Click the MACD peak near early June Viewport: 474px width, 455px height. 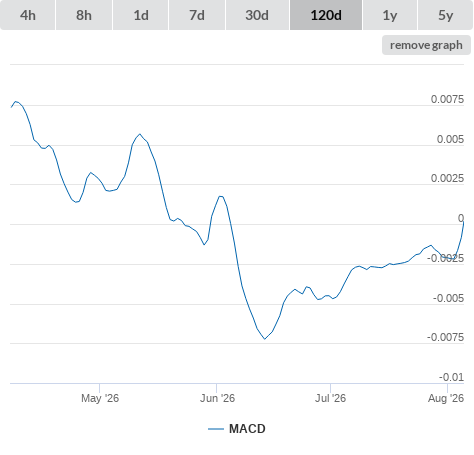221,196
